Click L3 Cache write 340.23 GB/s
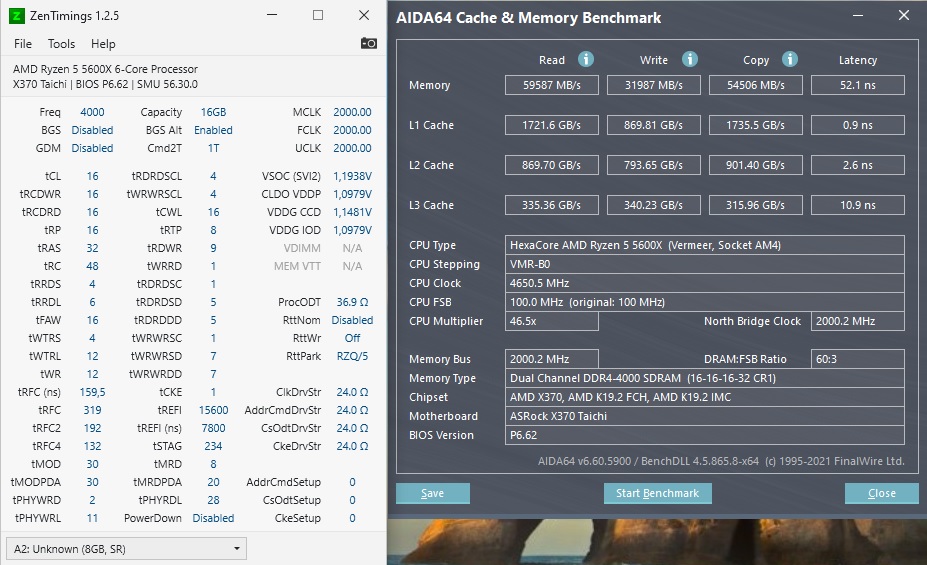Image resolution: width=927 pixels, height=565 pixels. point(654,205)
